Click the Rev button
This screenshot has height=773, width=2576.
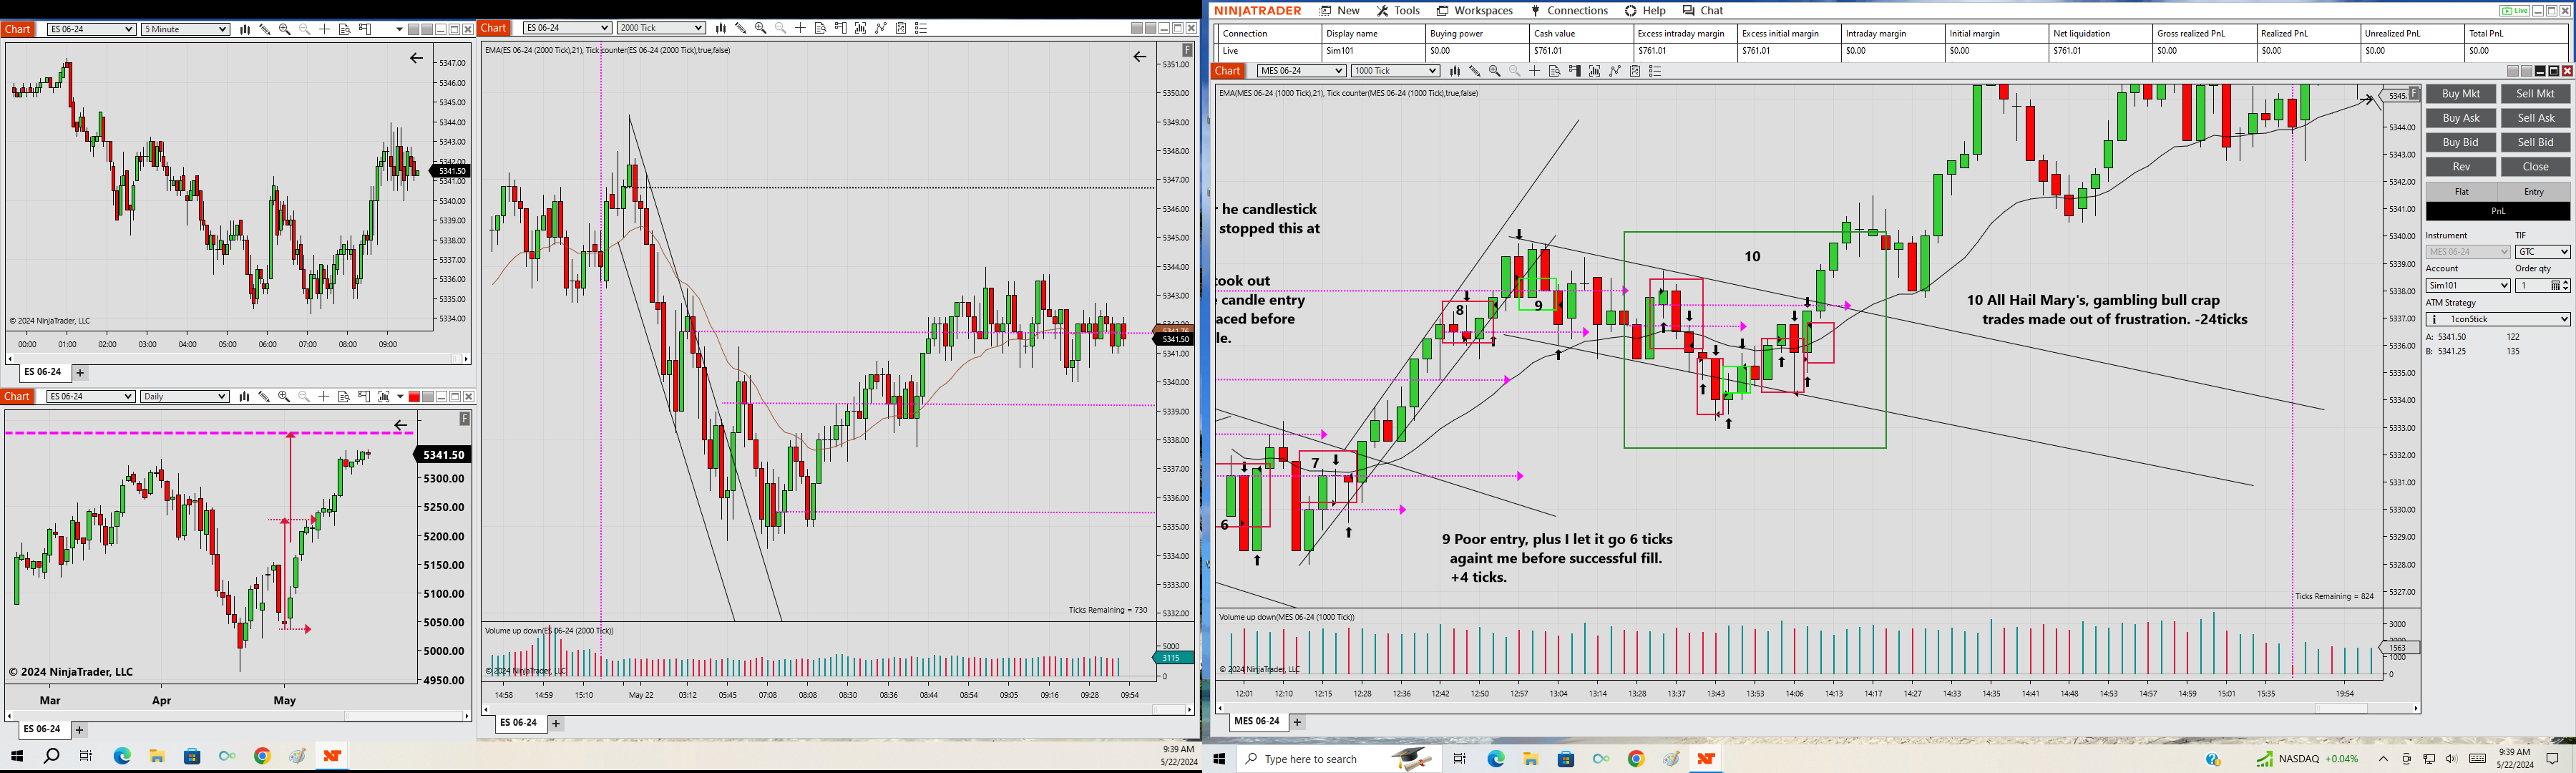point(2461,167)
